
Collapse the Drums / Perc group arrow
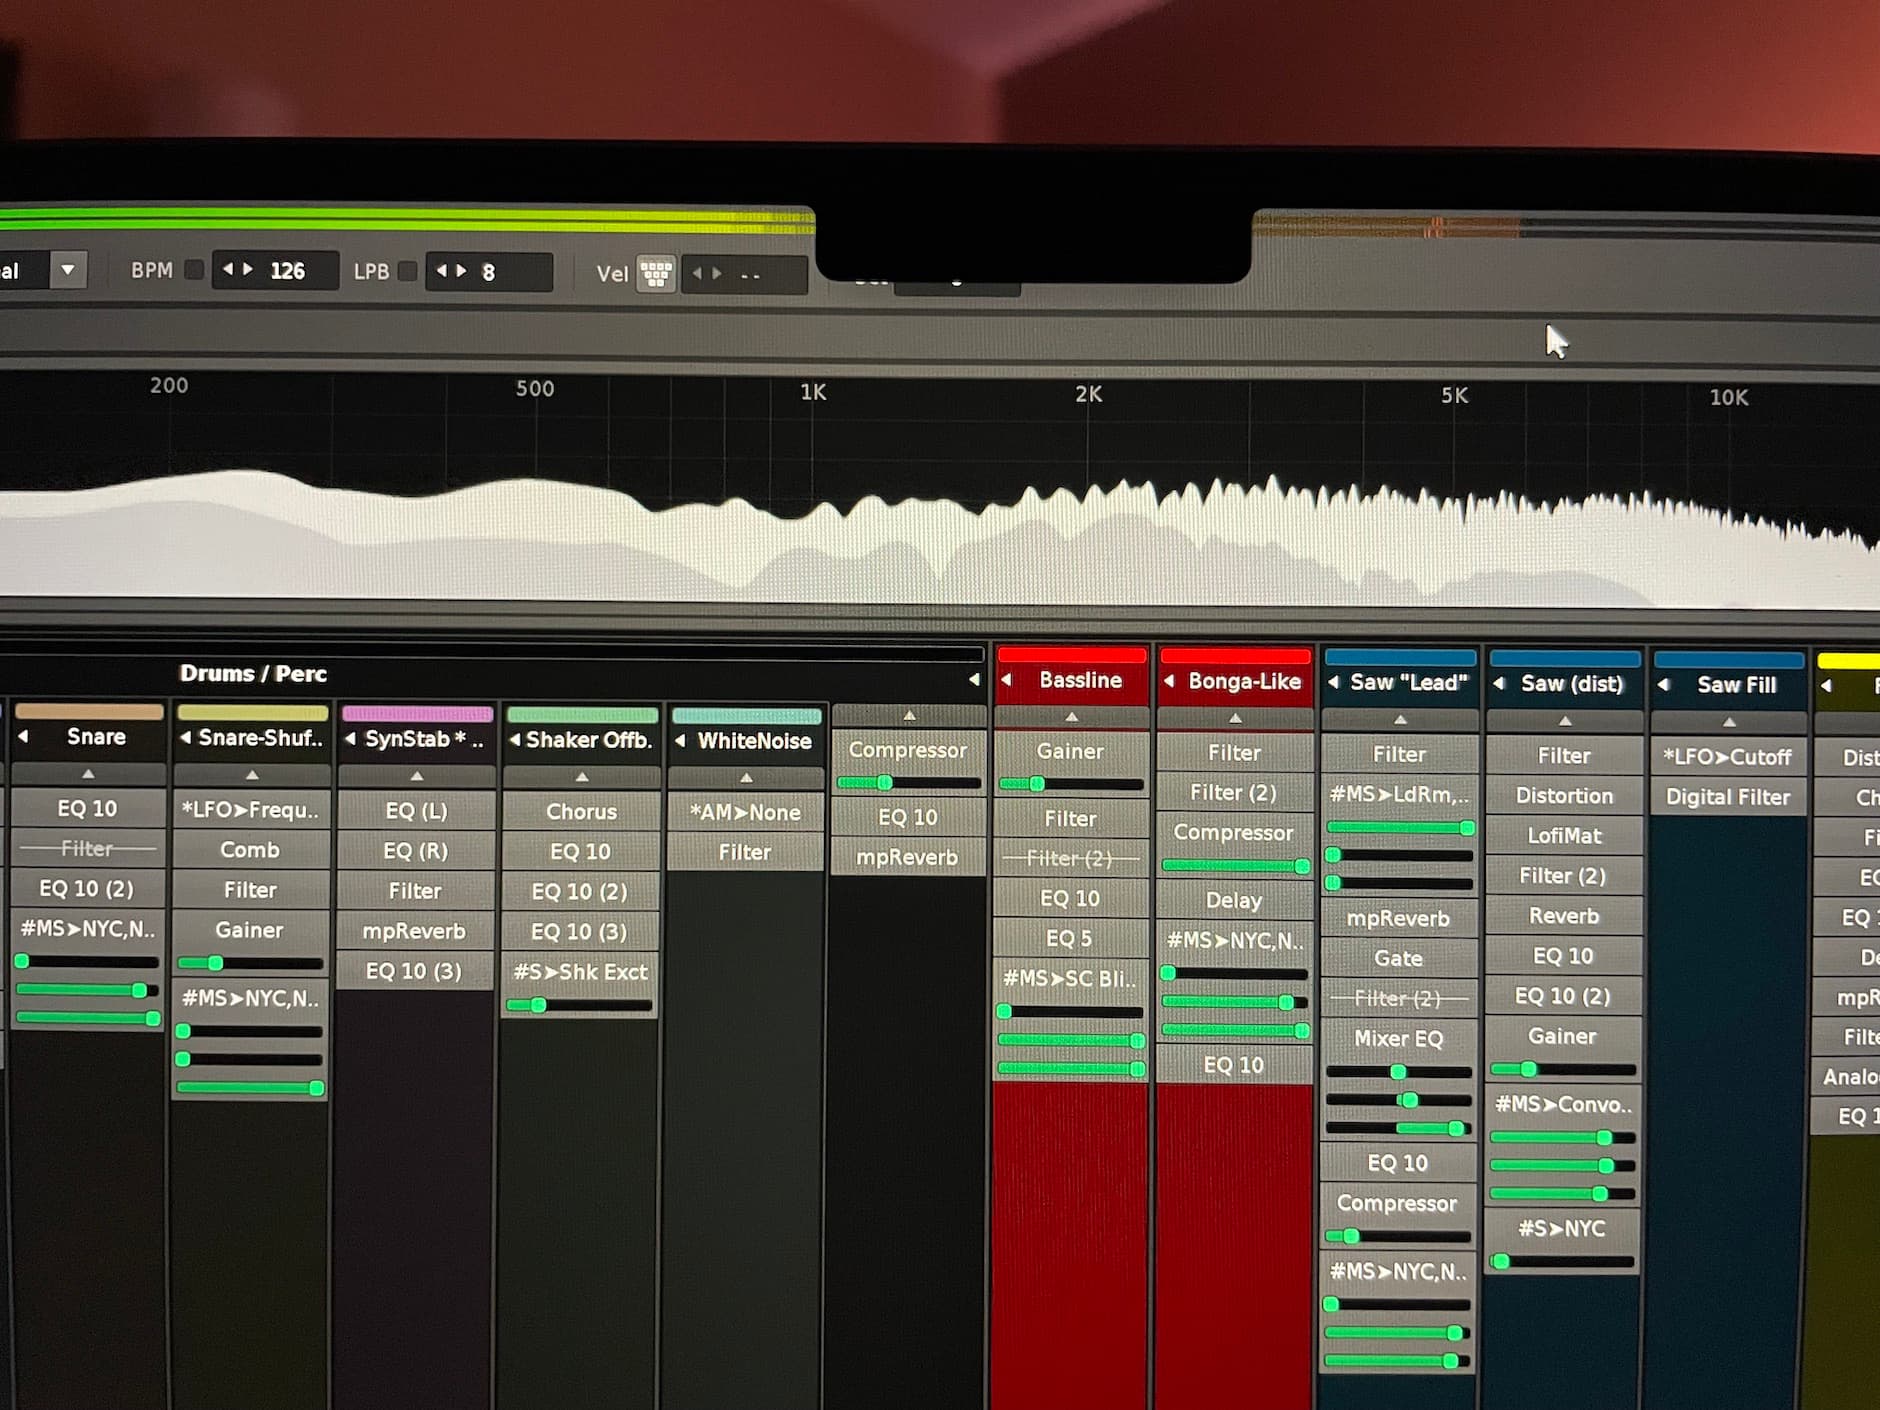coord(973,679)
